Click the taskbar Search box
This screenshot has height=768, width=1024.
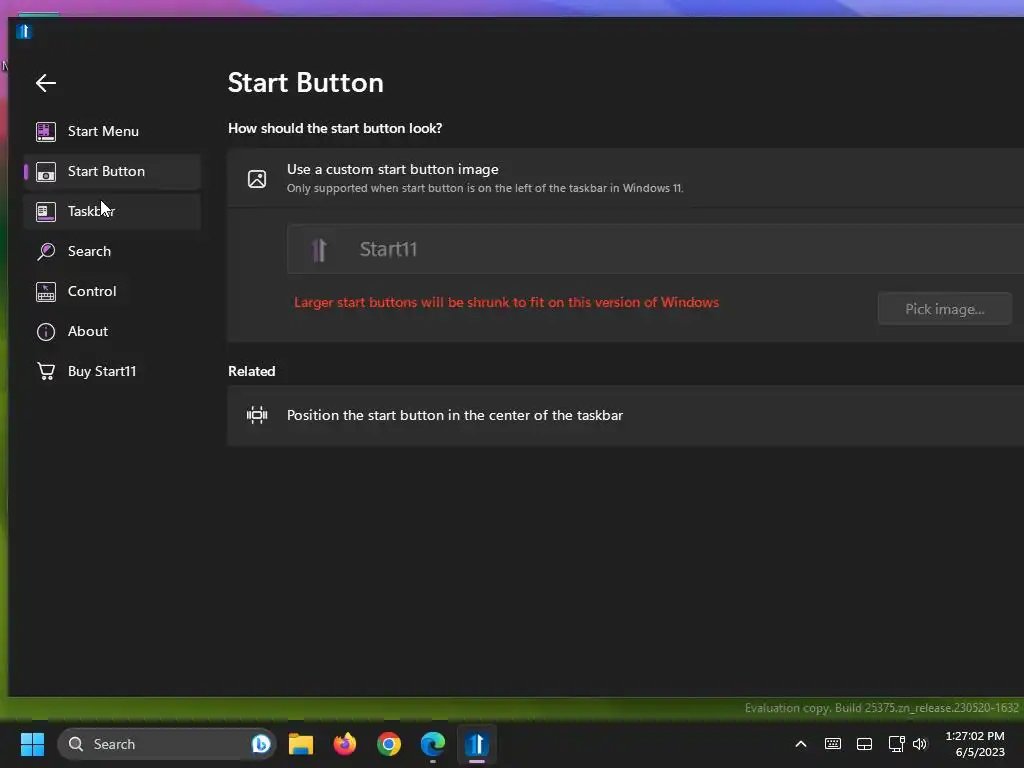coord(167,744)
